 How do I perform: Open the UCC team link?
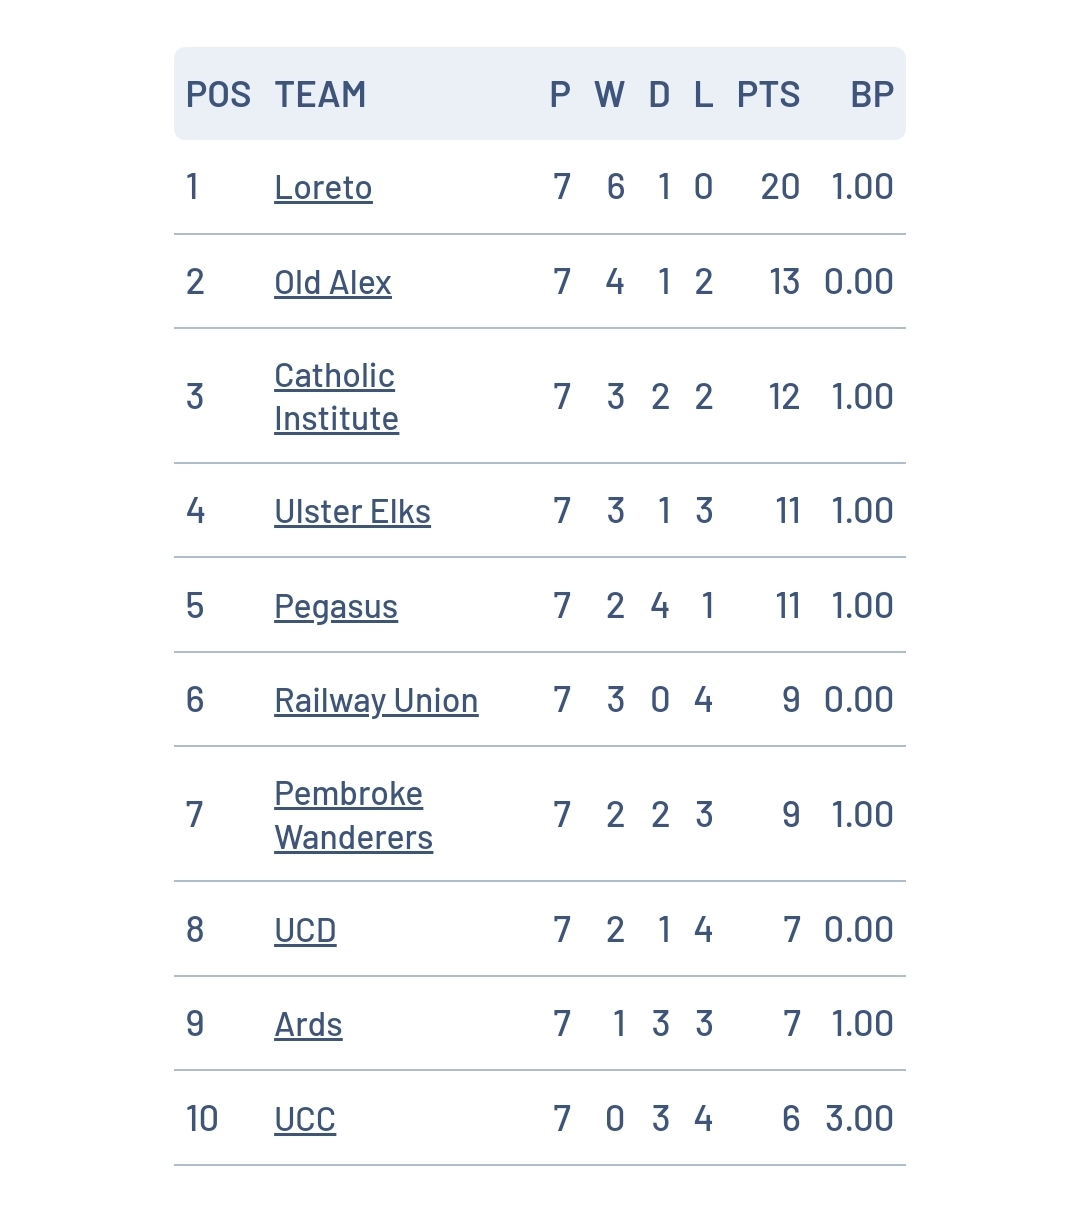point(305,1119)
